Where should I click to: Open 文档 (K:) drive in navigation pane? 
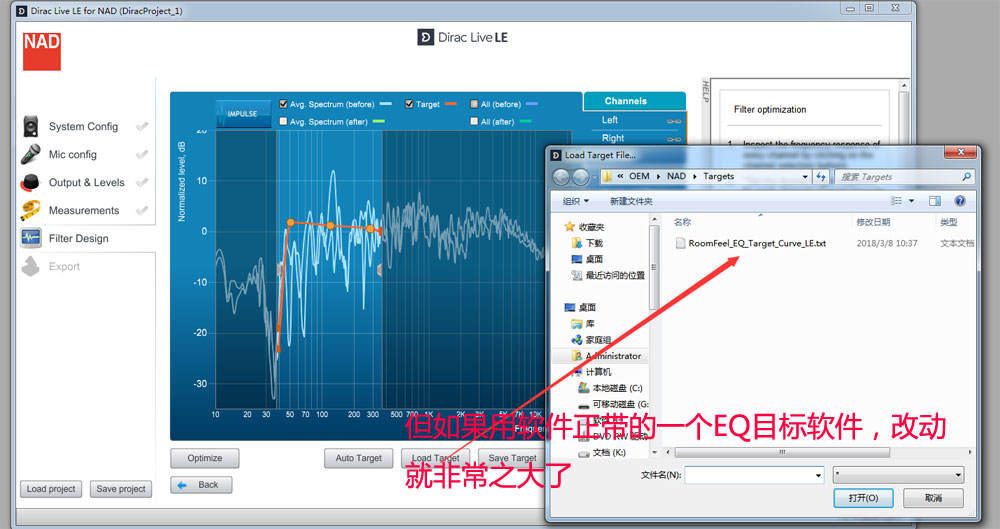click(x=602, y=452)
